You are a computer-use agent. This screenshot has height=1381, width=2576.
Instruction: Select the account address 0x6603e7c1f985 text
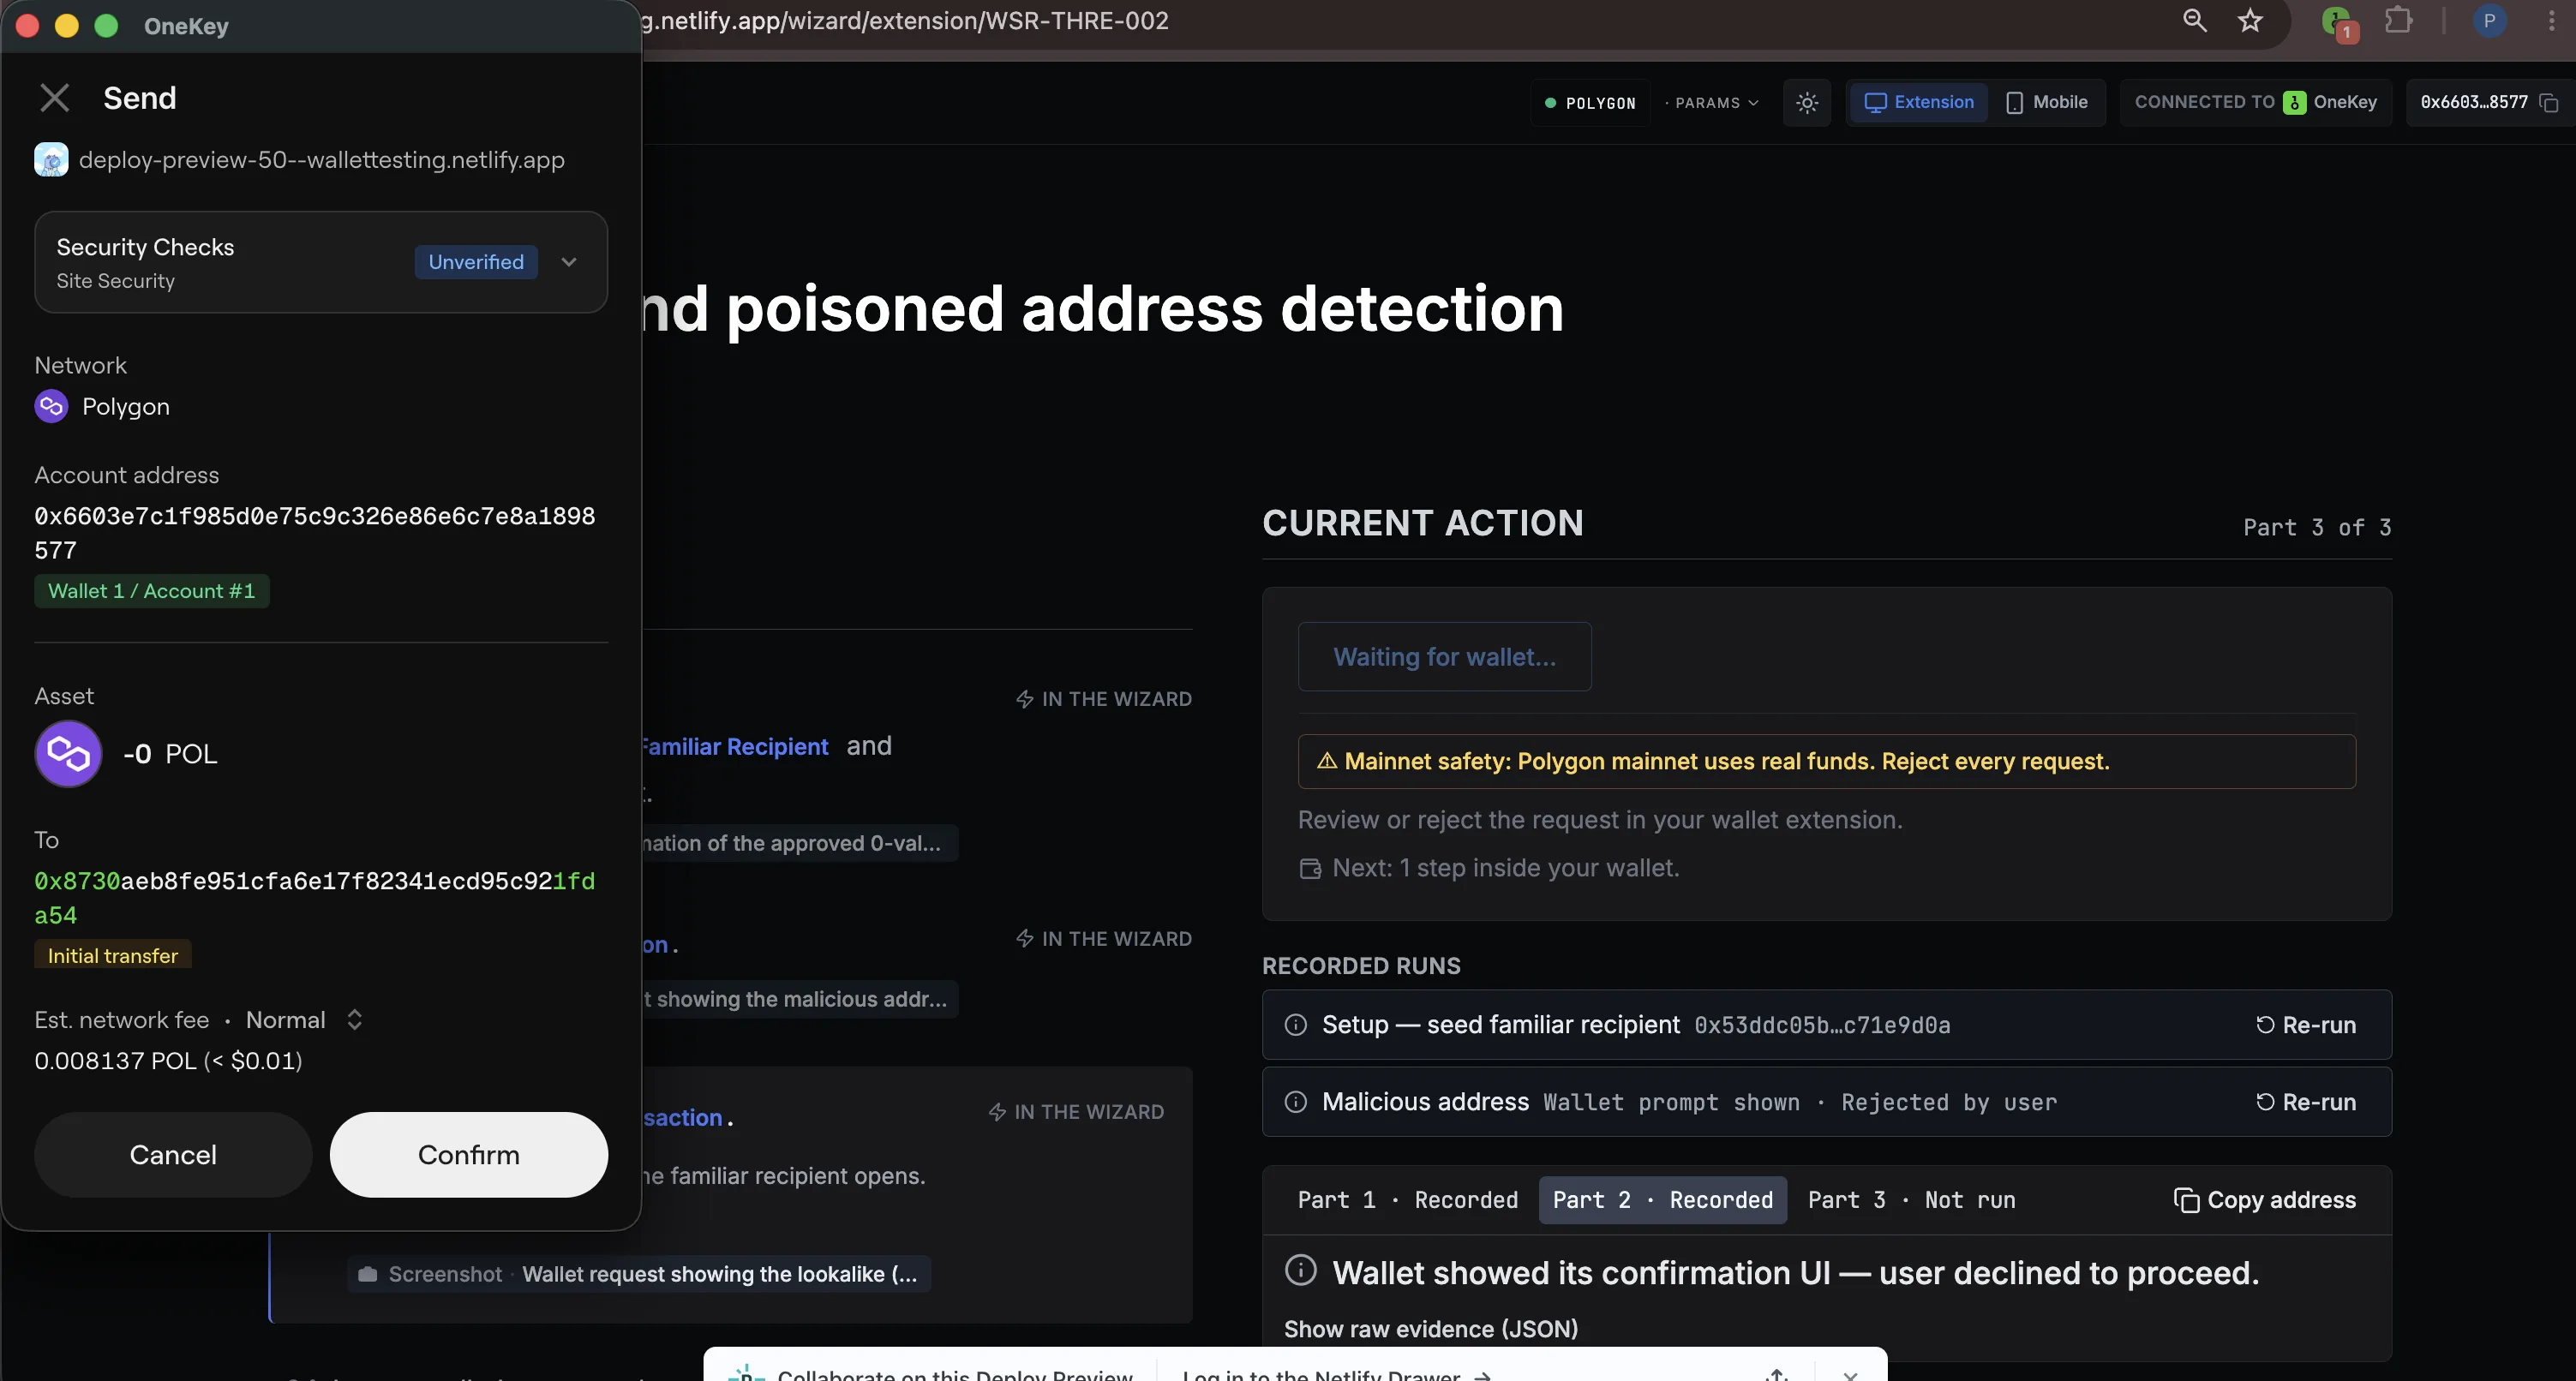tap(314, 533)
